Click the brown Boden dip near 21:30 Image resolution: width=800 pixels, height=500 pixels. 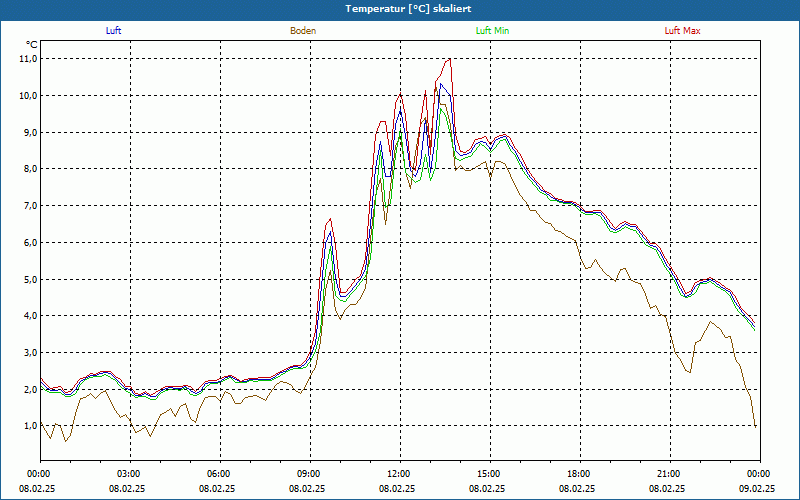click(689, 372)
